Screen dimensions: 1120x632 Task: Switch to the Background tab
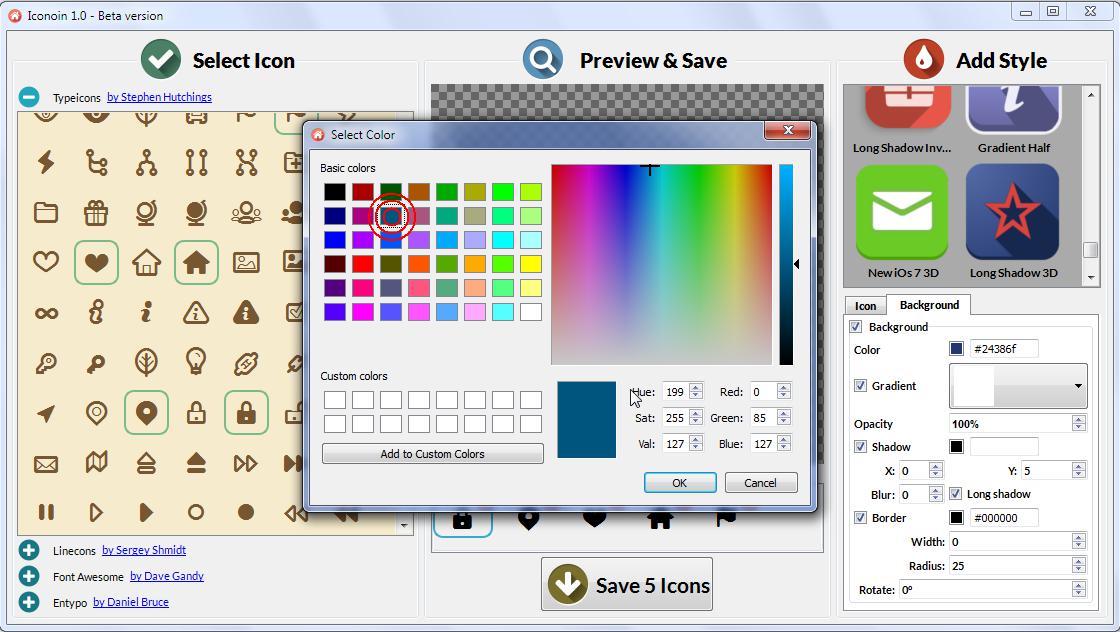(x=929, y=306)
